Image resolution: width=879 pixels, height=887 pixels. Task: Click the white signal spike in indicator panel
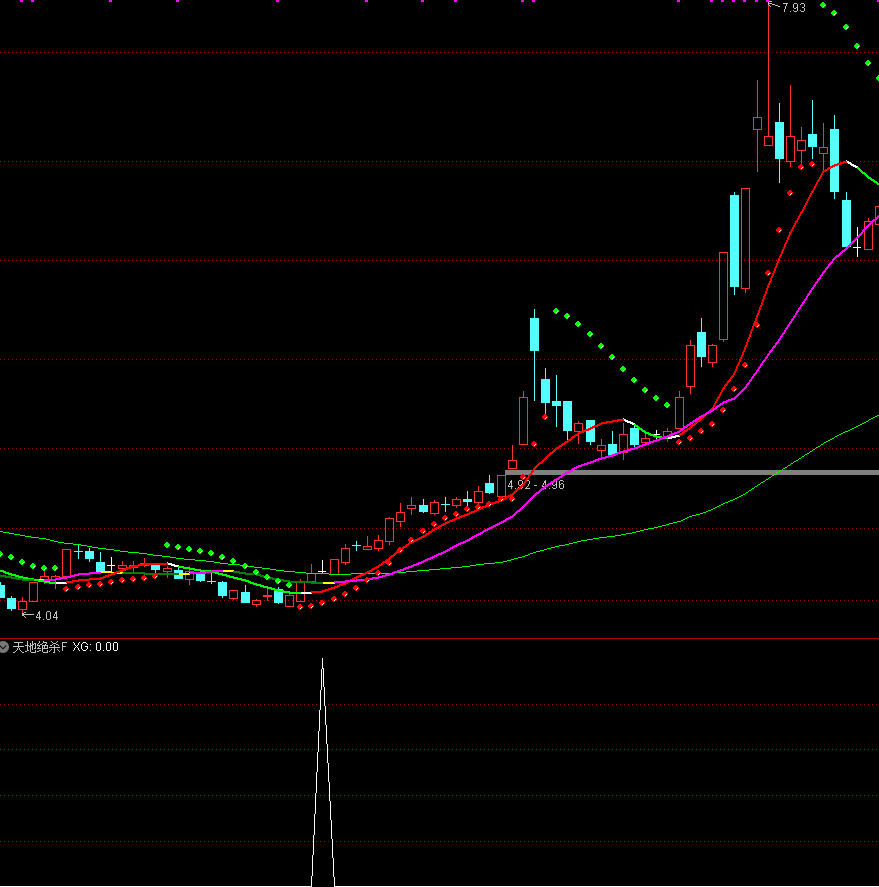322,780
